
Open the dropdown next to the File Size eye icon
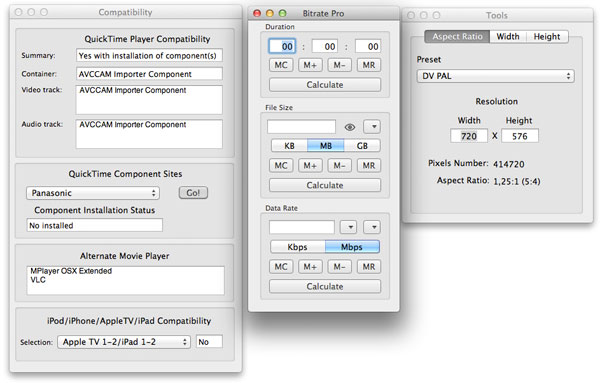[372, 127]
